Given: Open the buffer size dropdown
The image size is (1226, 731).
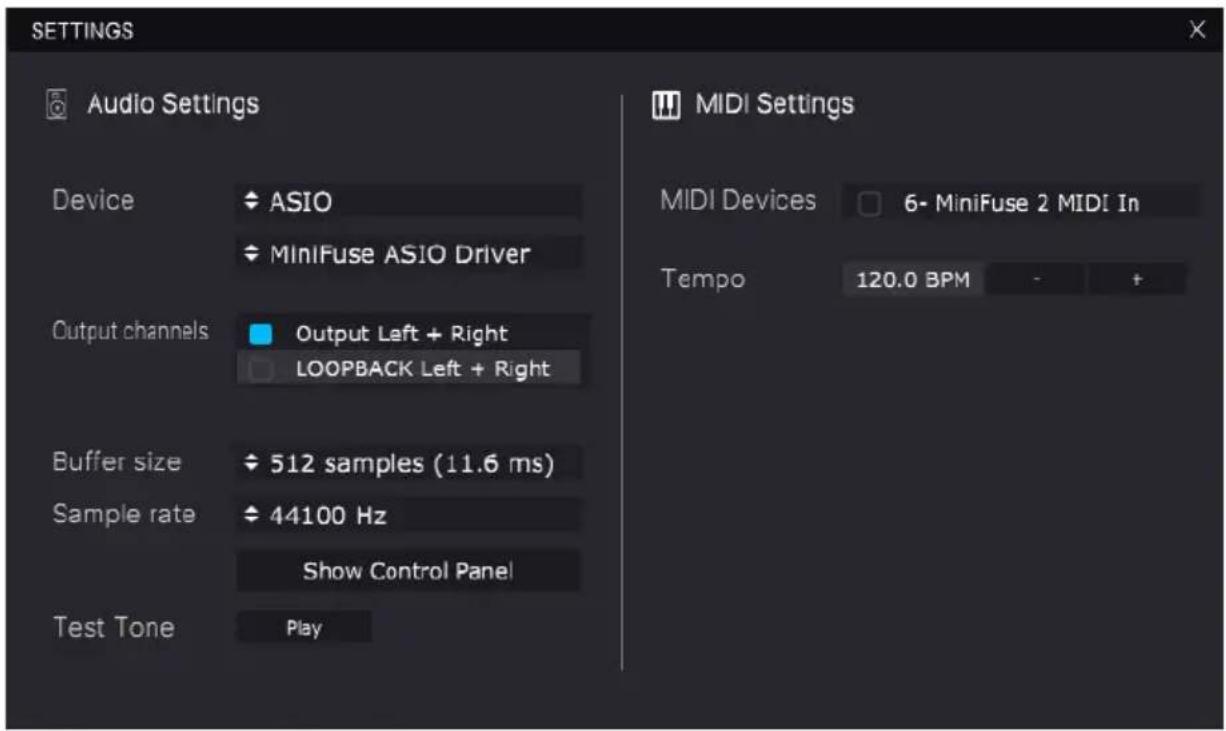Looking at the screenshot, I should pos(408,464).
